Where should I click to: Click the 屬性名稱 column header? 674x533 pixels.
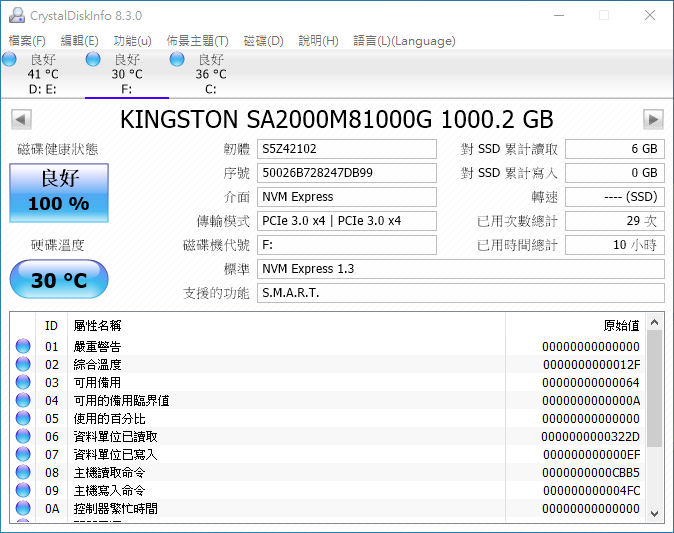(286, 326)
